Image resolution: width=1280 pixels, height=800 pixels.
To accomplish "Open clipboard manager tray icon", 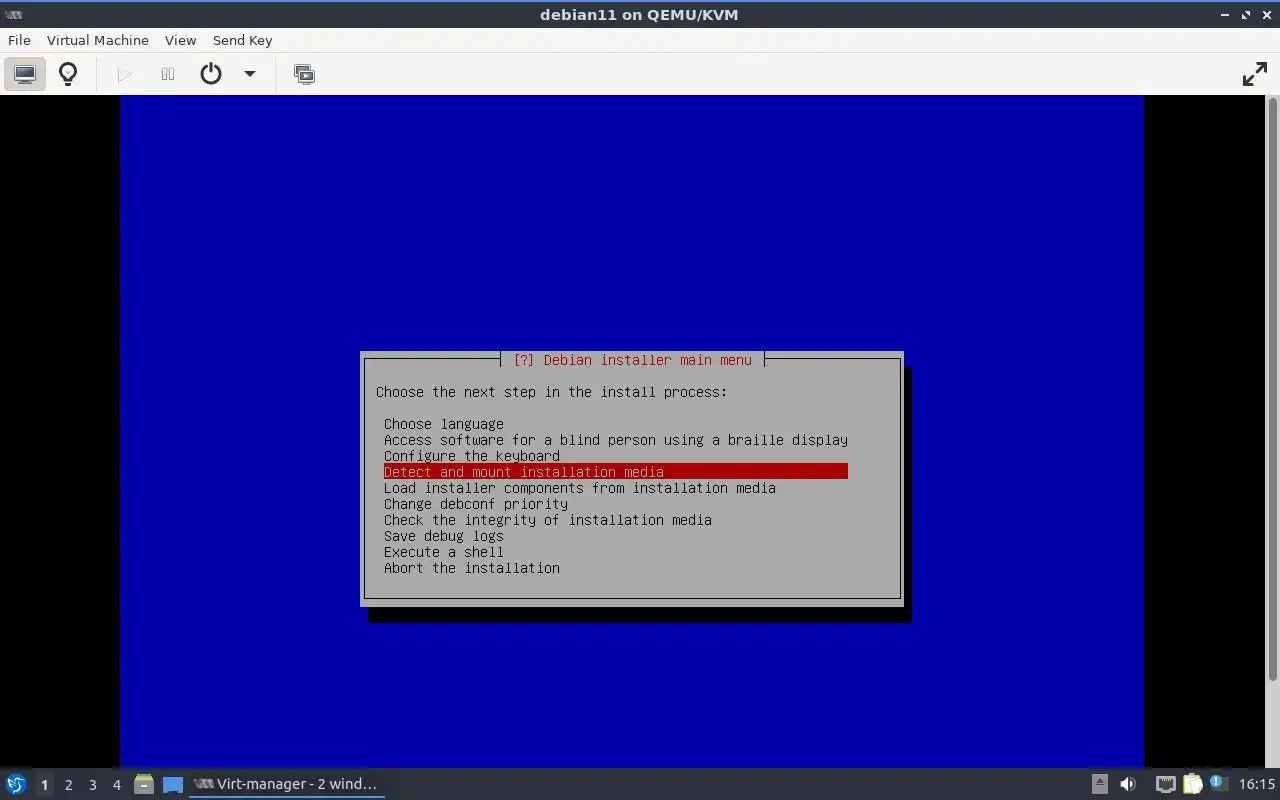I will tap(1192, 784).
